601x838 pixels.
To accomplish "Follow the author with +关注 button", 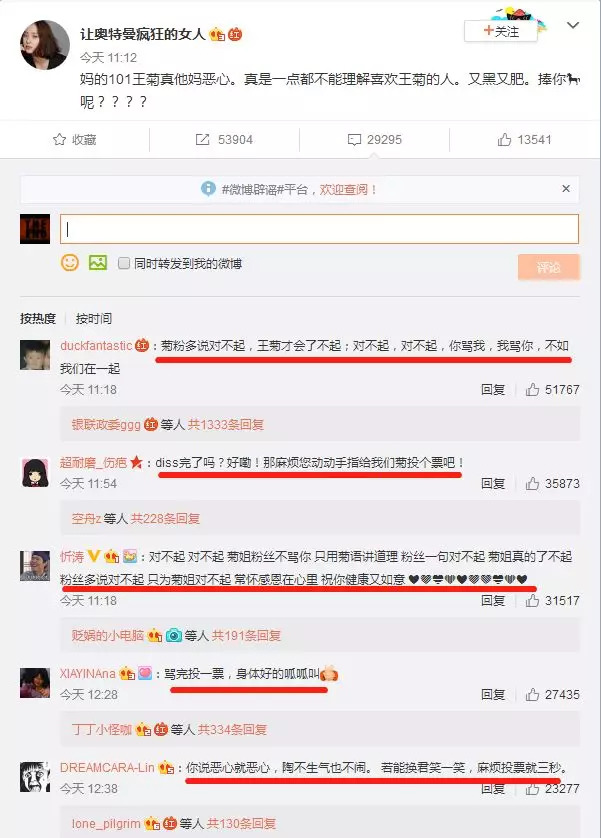I will coord(501,32).
